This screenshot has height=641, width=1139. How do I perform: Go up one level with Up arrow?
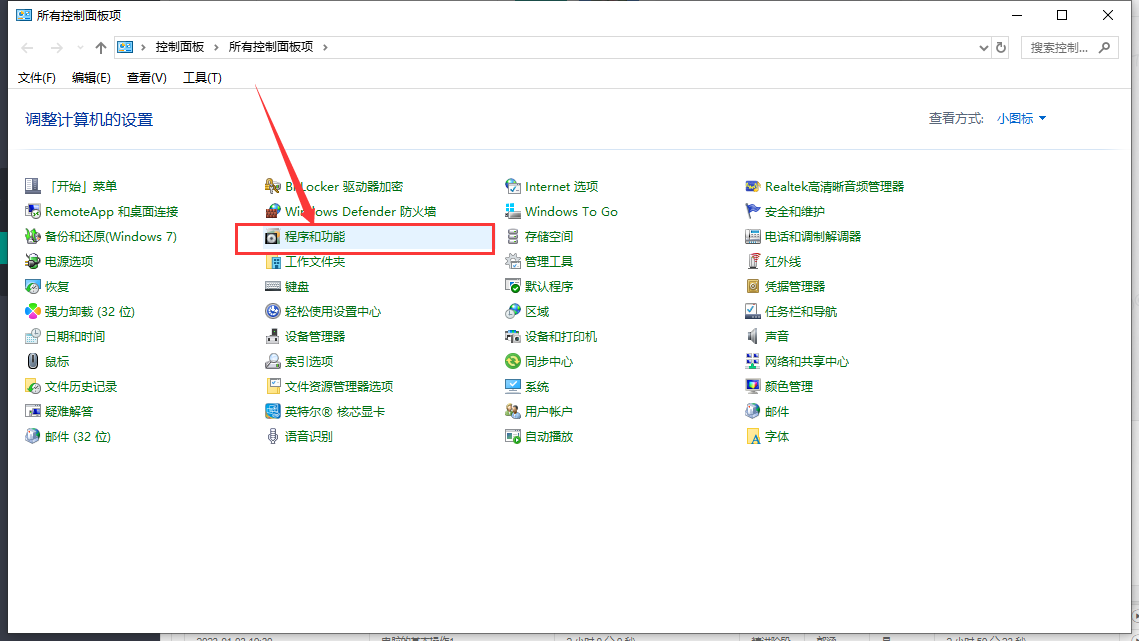click(100, 47)
